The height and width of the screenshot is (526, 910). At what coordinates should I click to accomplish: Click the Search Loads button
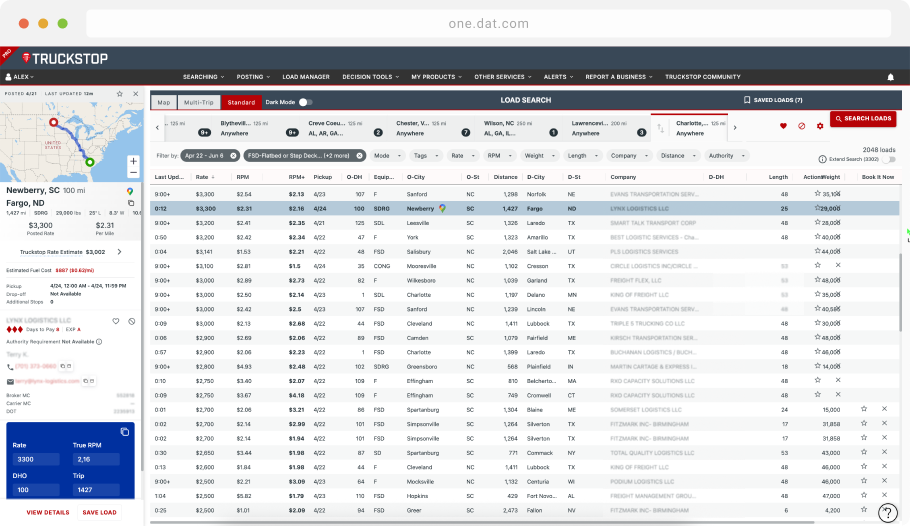(862, 119)
